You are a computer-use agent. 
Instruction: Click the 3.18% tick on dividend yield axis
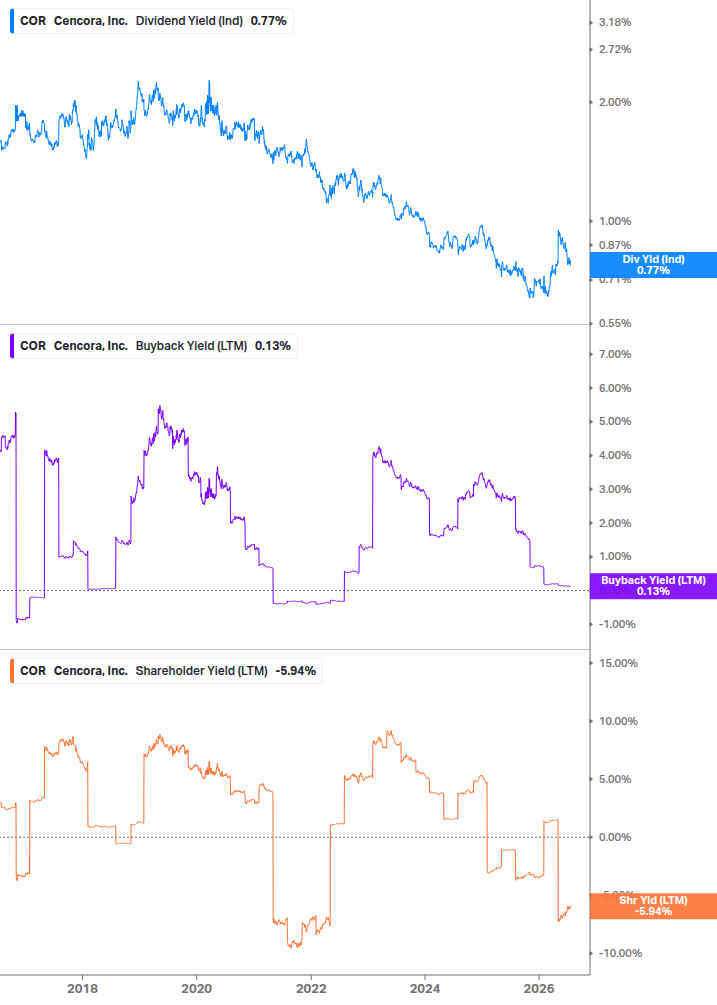point(614,22)
